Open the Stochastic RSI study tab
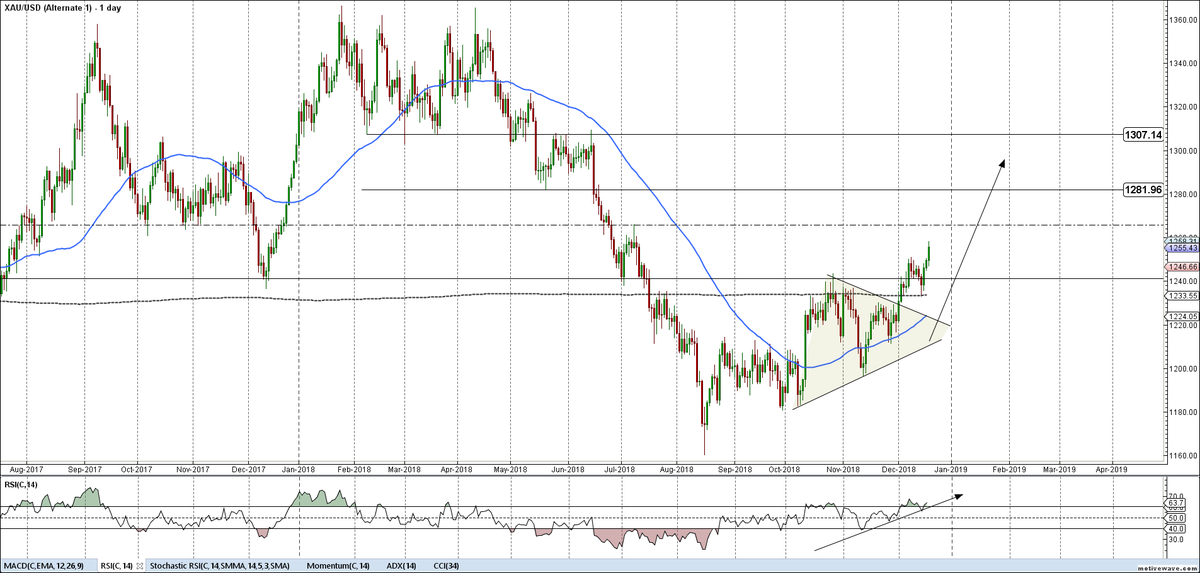The image size is (1200, 573). (x=222, y=566)
